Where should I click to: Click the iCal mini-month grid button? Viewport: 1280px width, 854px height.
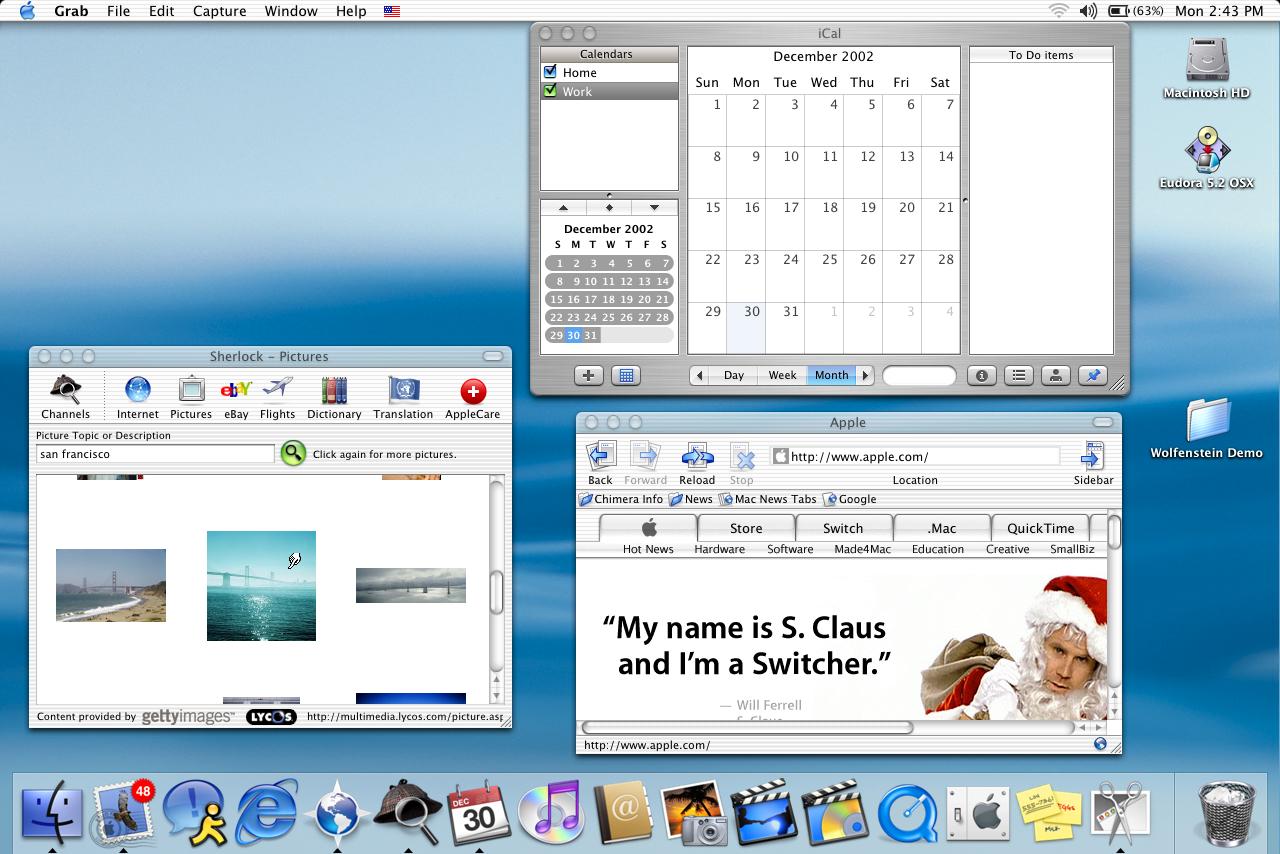click(x=626, y=375)
